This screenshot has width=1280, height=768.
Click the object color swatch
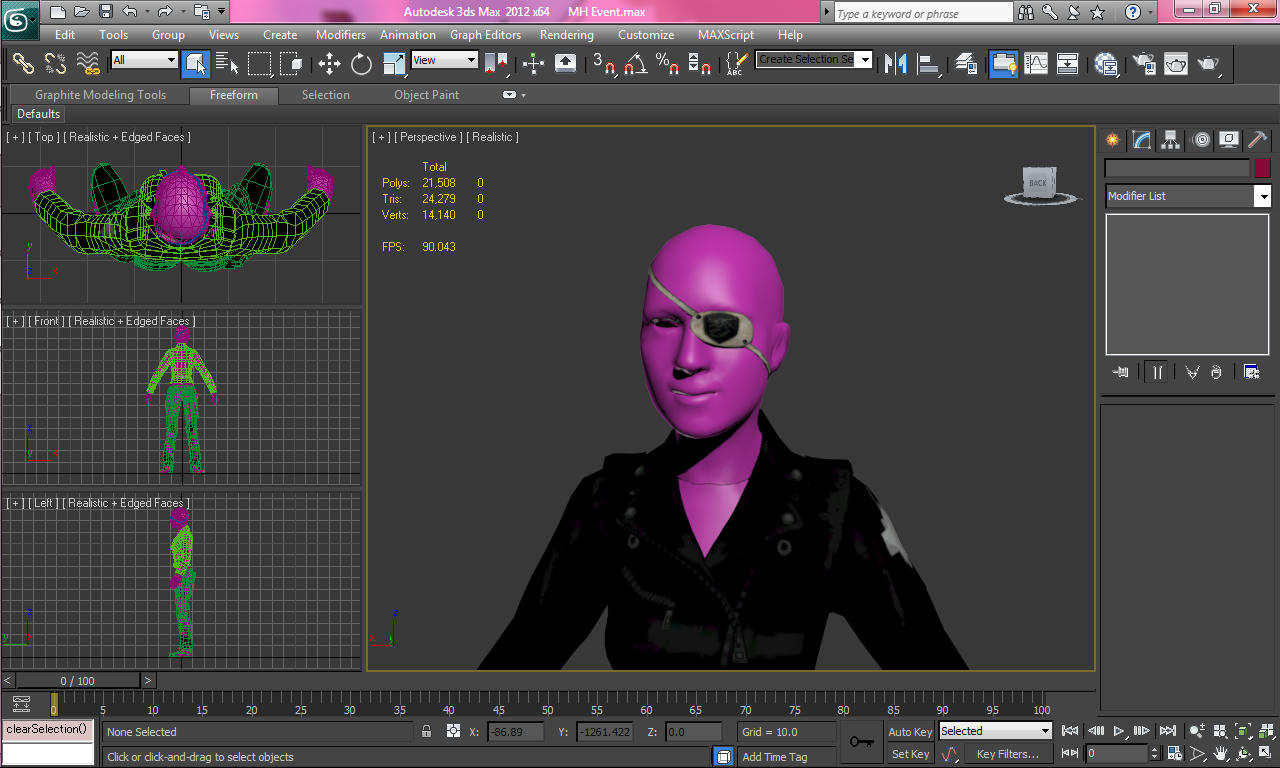click(1263, 168)
